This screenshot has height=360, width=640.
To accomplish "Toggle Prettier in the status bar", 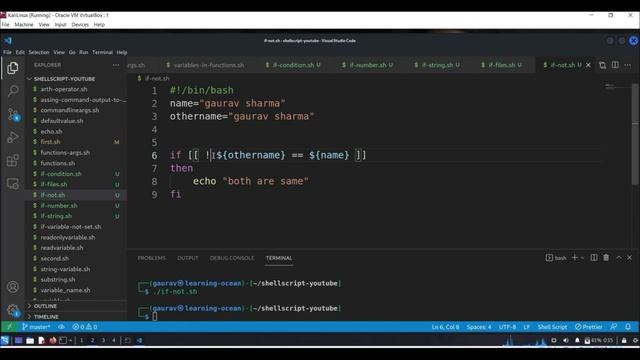I will point(589,327).
